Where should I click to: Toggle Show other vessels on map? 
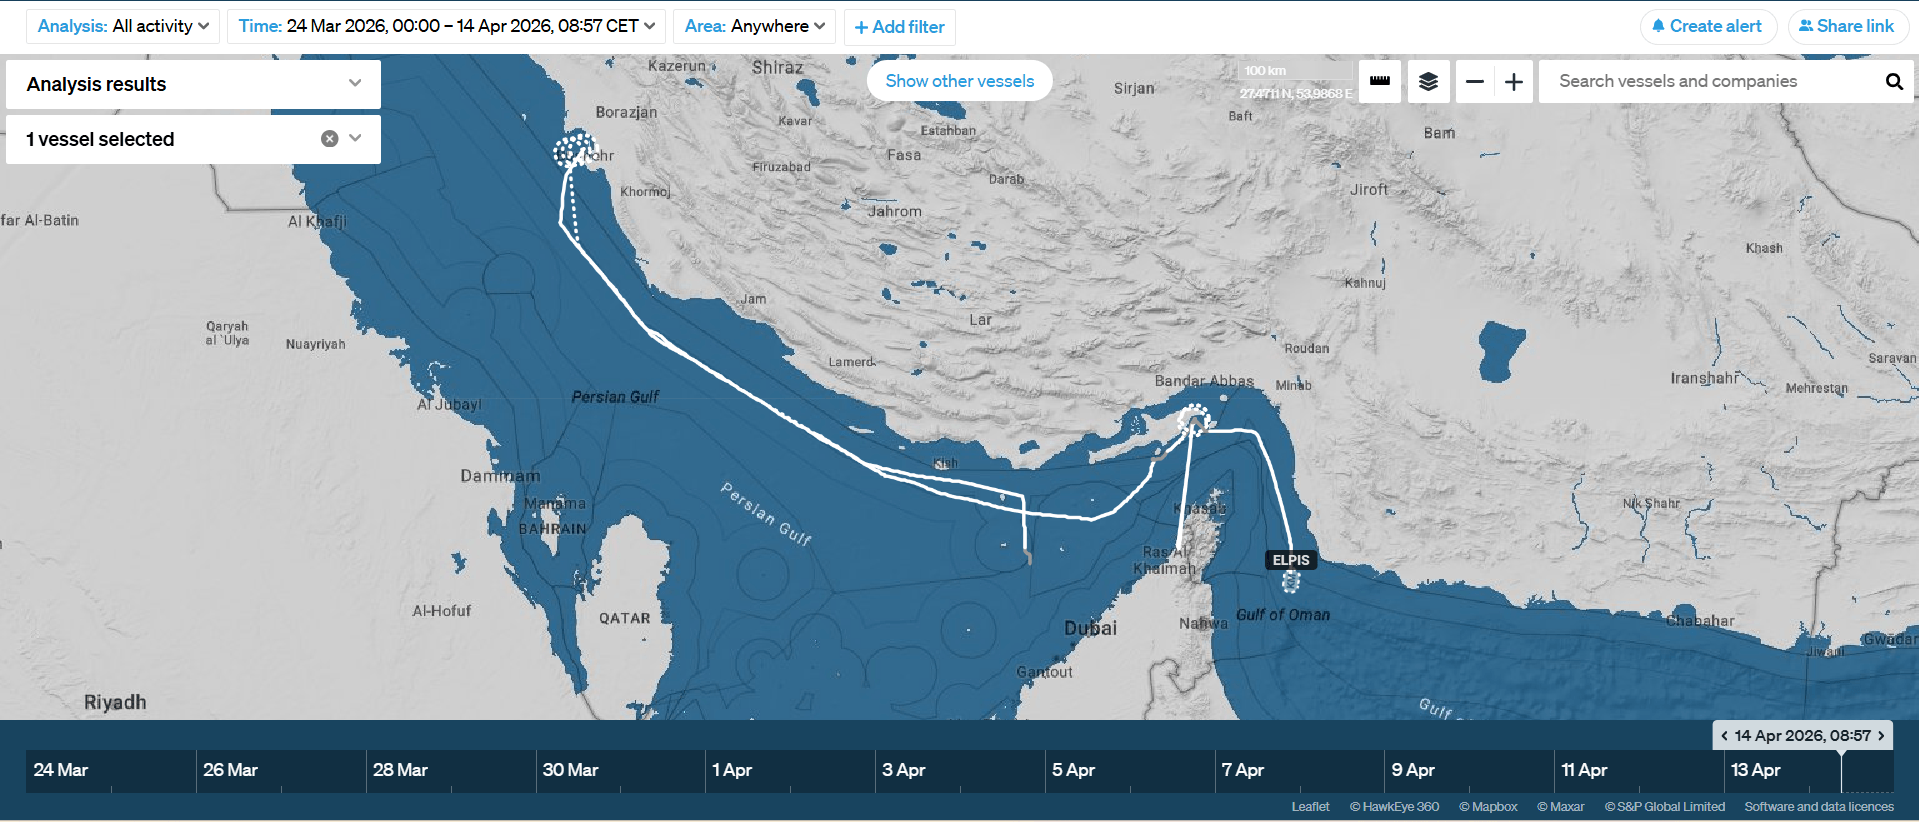point(959,81)
